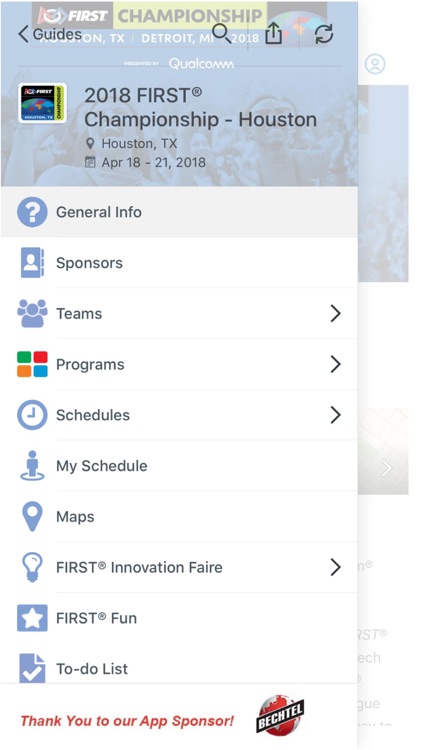Expand the Teams chevron arrow
This screenshot has height=750, width=422.
click(335, 313)
